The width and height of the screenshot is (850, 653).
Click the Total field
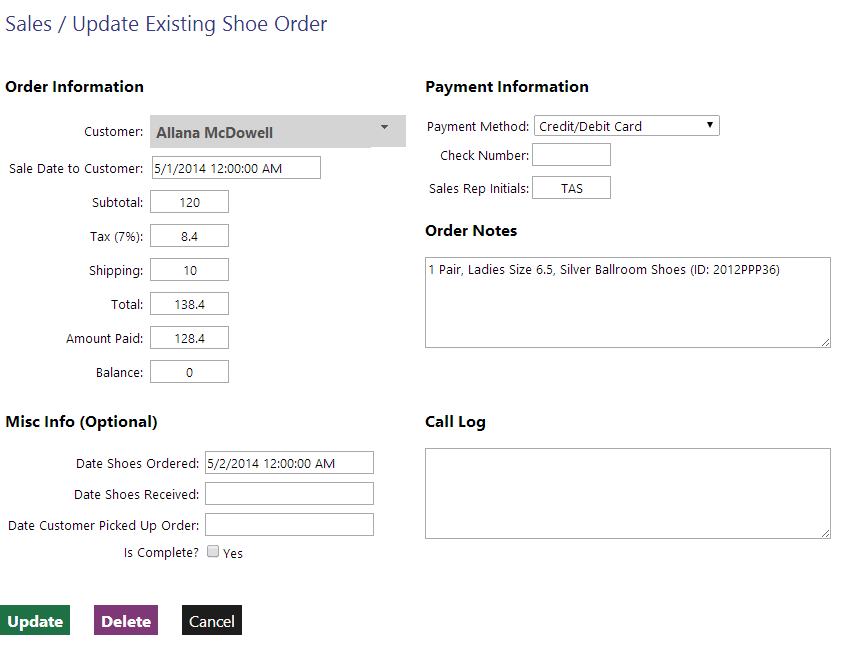(x=189, y=303)
